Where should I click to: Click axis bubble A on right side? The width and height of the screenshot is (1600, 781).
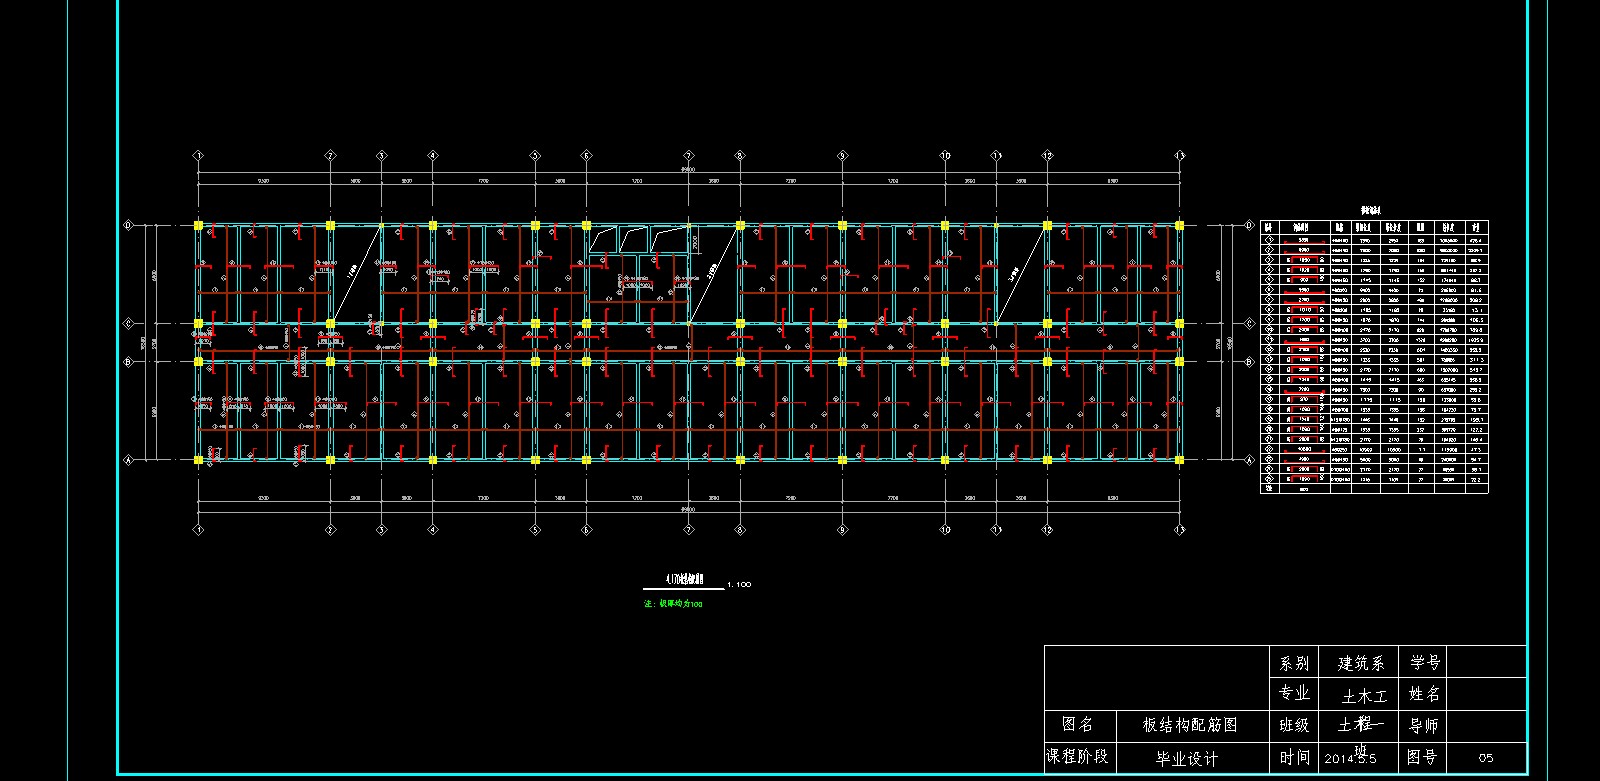(1250, 460)
